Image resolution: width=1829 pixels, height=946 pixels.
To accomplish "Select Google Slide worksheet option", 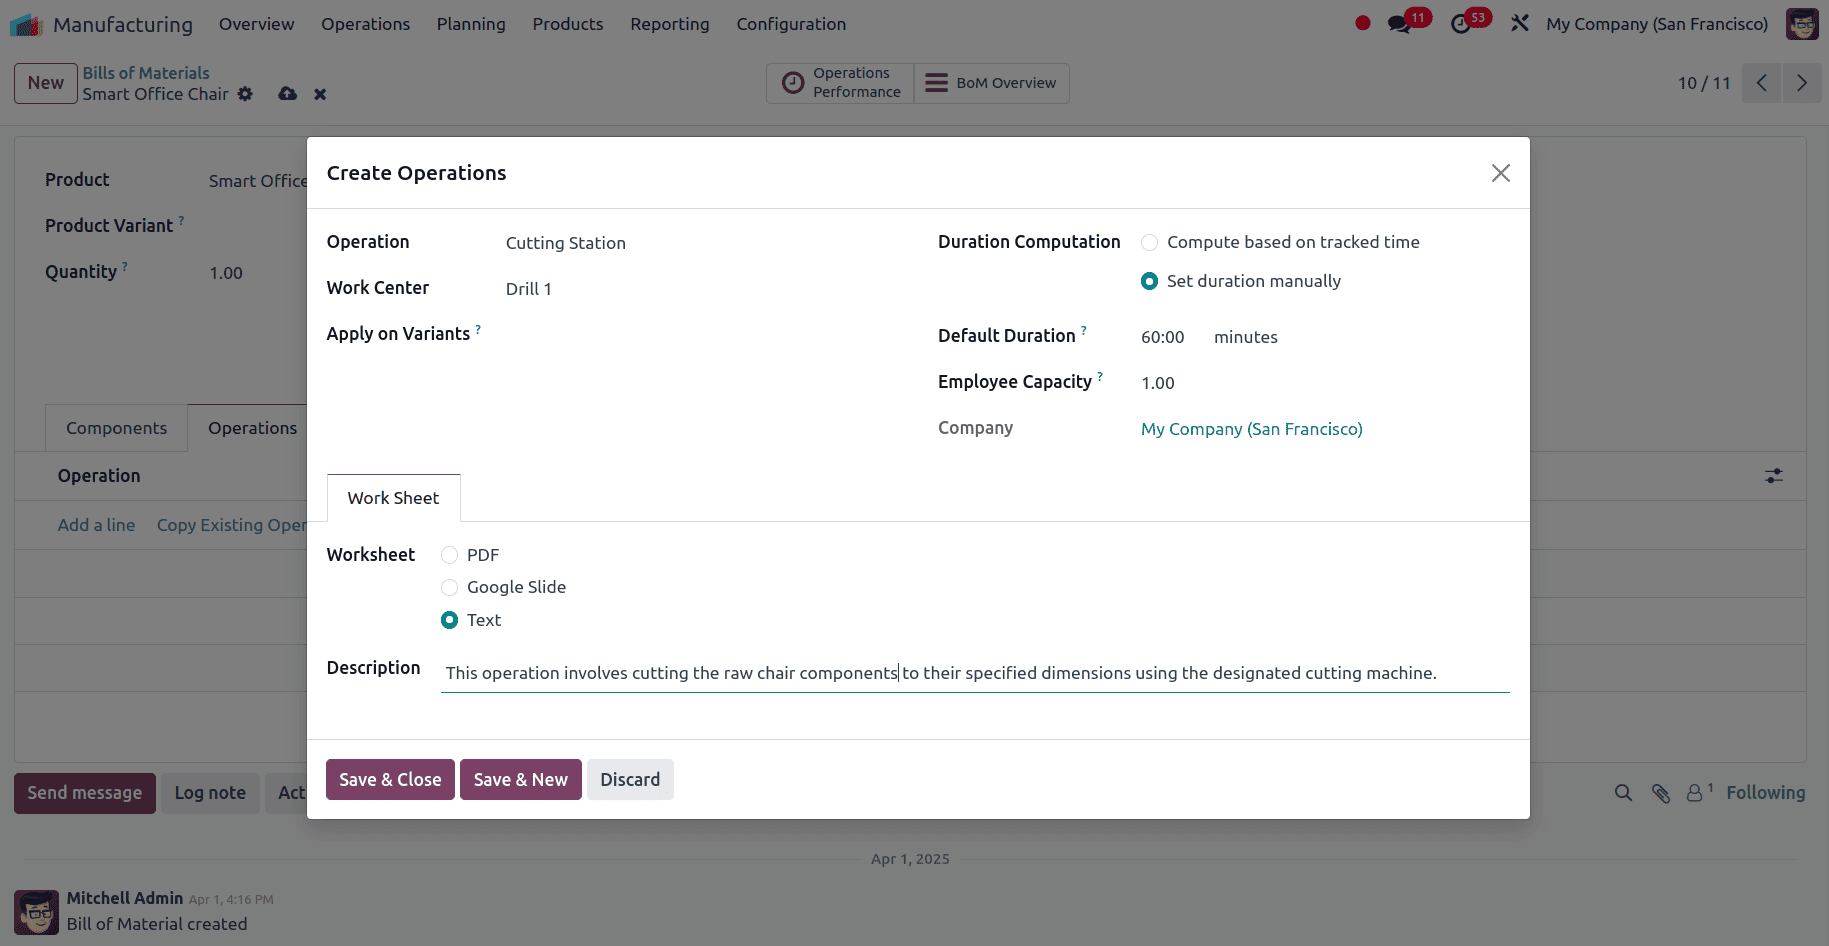I will (449, 587).
